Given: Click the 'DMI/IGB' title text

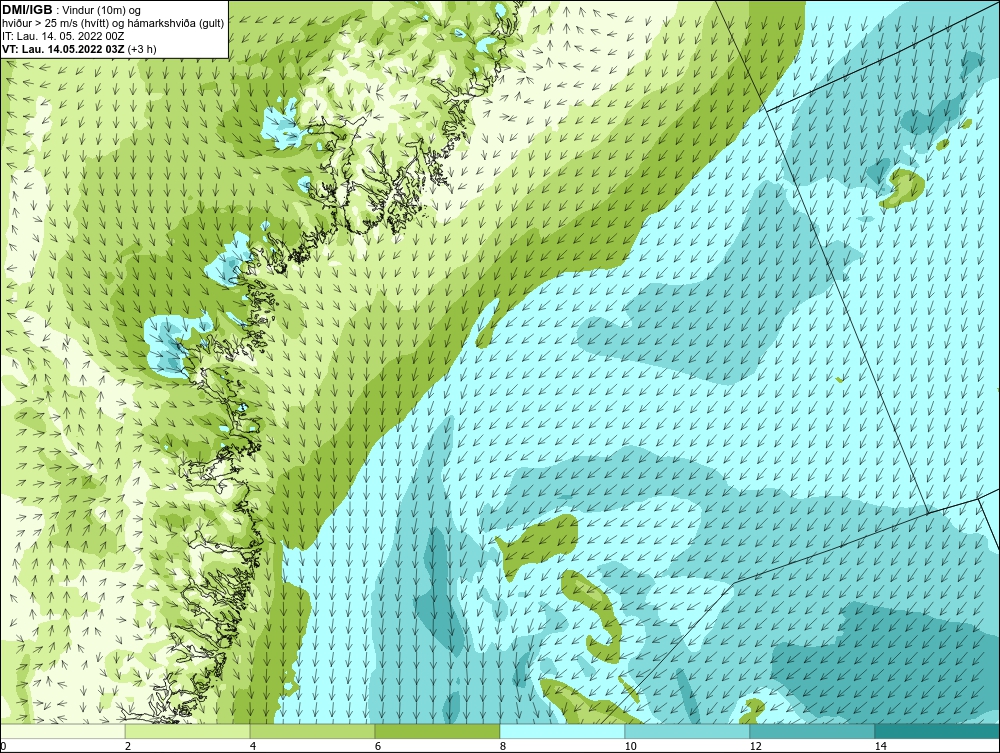Looking at the screenshot, I should tap(27, 10).
